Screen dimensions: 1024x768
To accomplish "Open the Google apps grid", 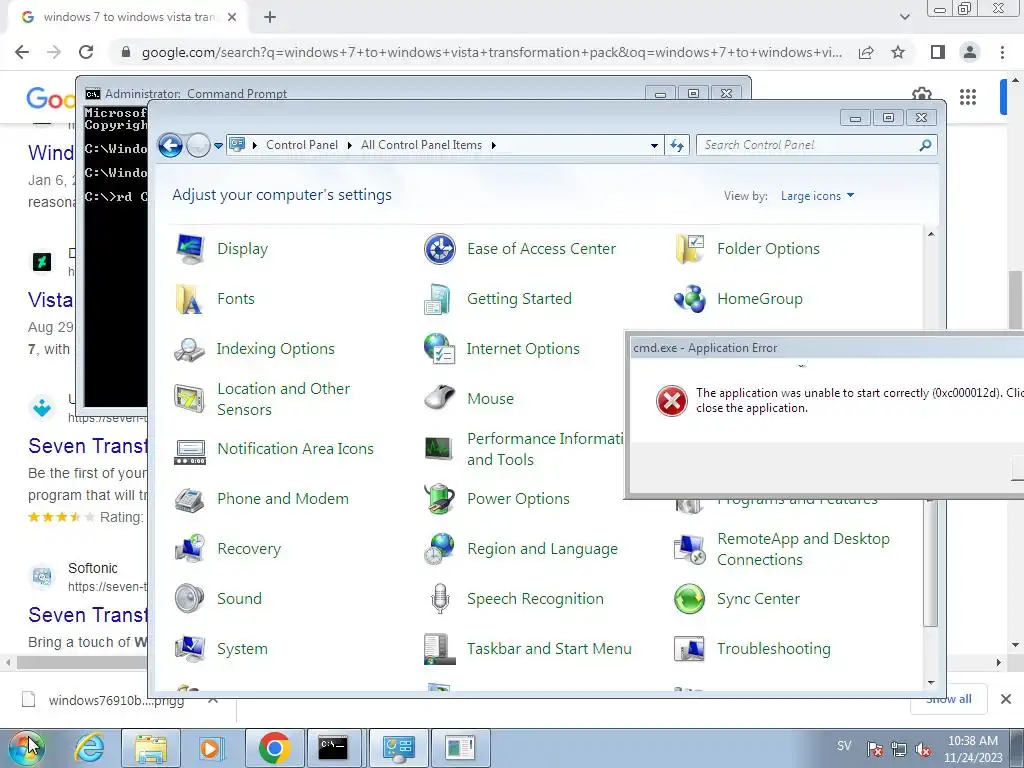I will click(x=968, y=97).
